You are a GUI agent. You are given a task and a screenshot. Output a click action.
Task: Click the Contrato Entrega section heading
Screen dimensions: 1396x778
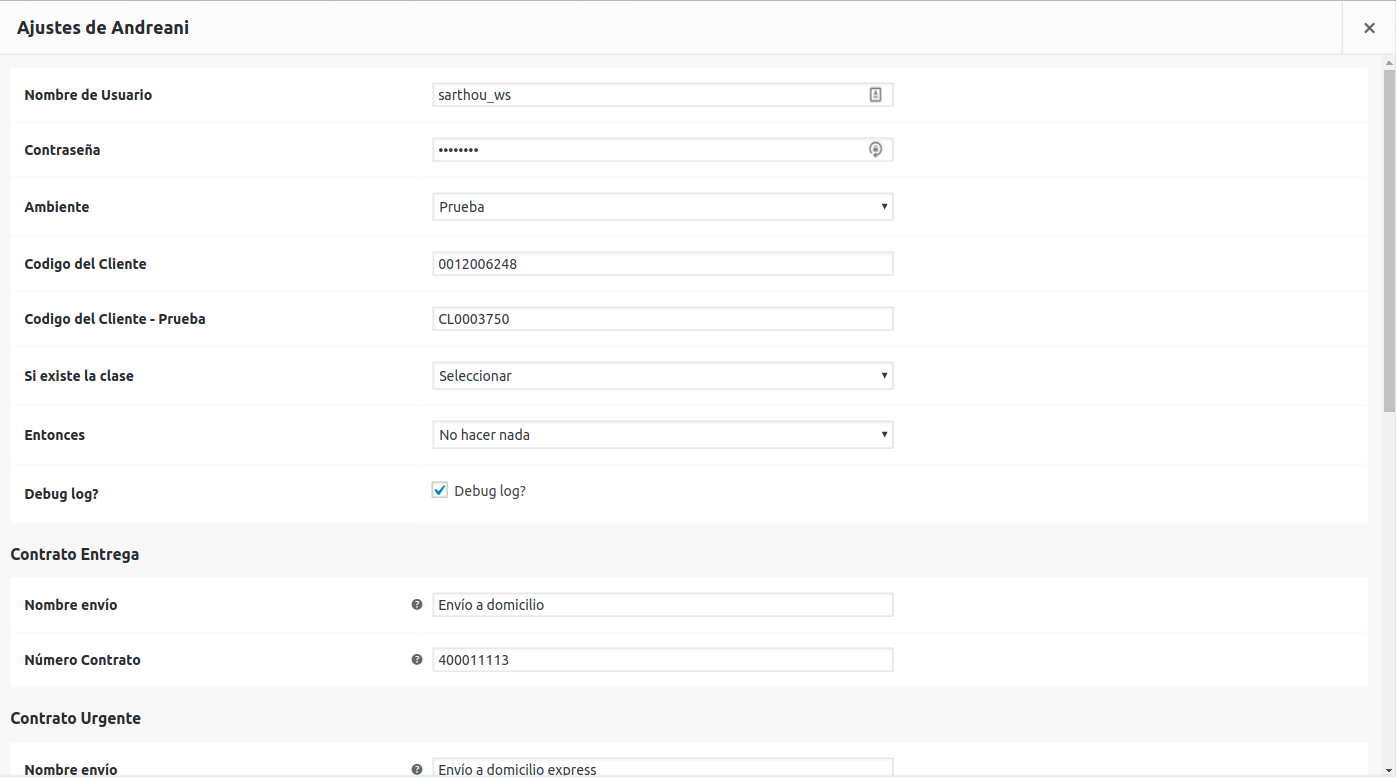click(75, 554)
